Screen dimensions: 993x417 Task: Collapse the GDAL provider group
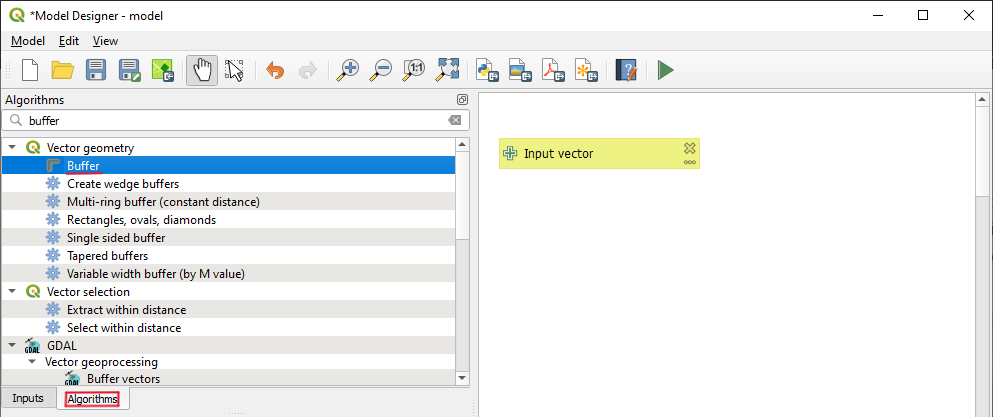tap(11, 345)
